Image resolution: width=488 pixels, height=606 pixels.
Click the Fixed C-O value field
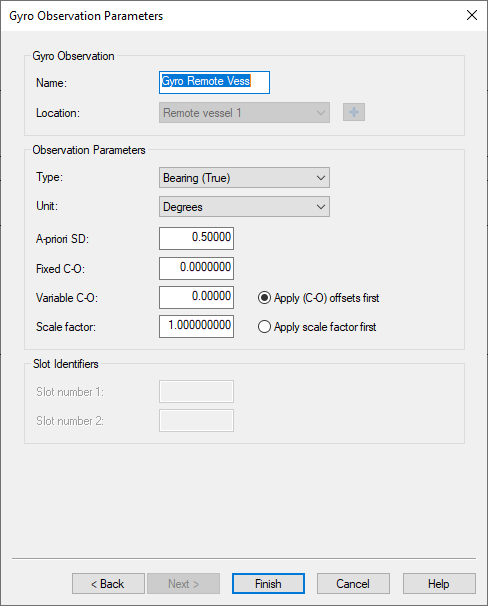click(x=196, y=268)
